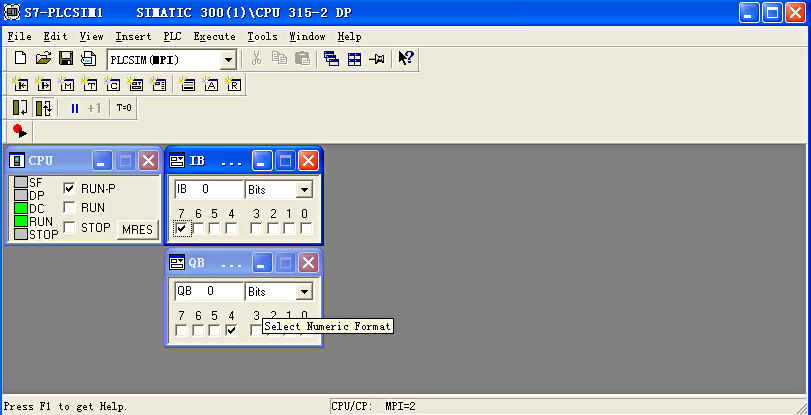Click the T=0 Reset Timers button

(x=124, y=108)
